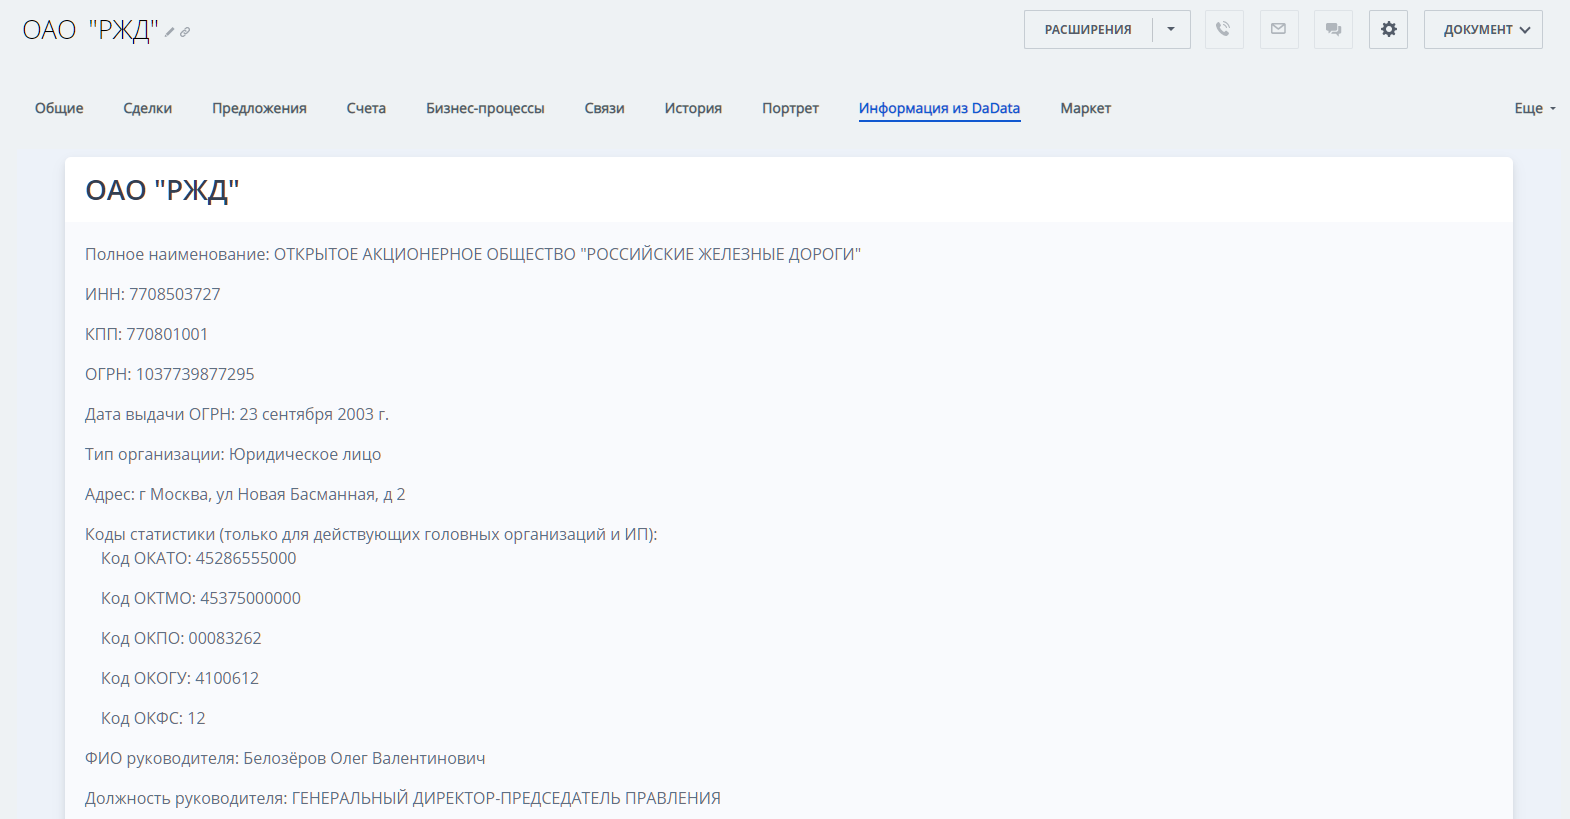Image resolution: width=1570 pixels, height=819 pixels.
Task: Open the chat bubbles icon button
Action: point(1333,30)
